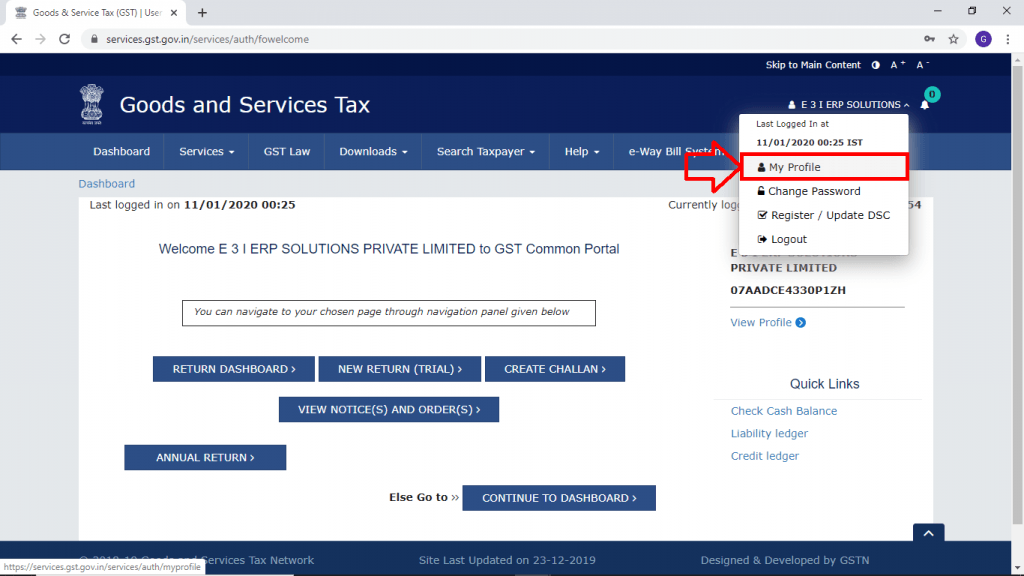Click the notification bell icon
Viewport: 1024px width, 576px height.
click(x=924, y=104)
